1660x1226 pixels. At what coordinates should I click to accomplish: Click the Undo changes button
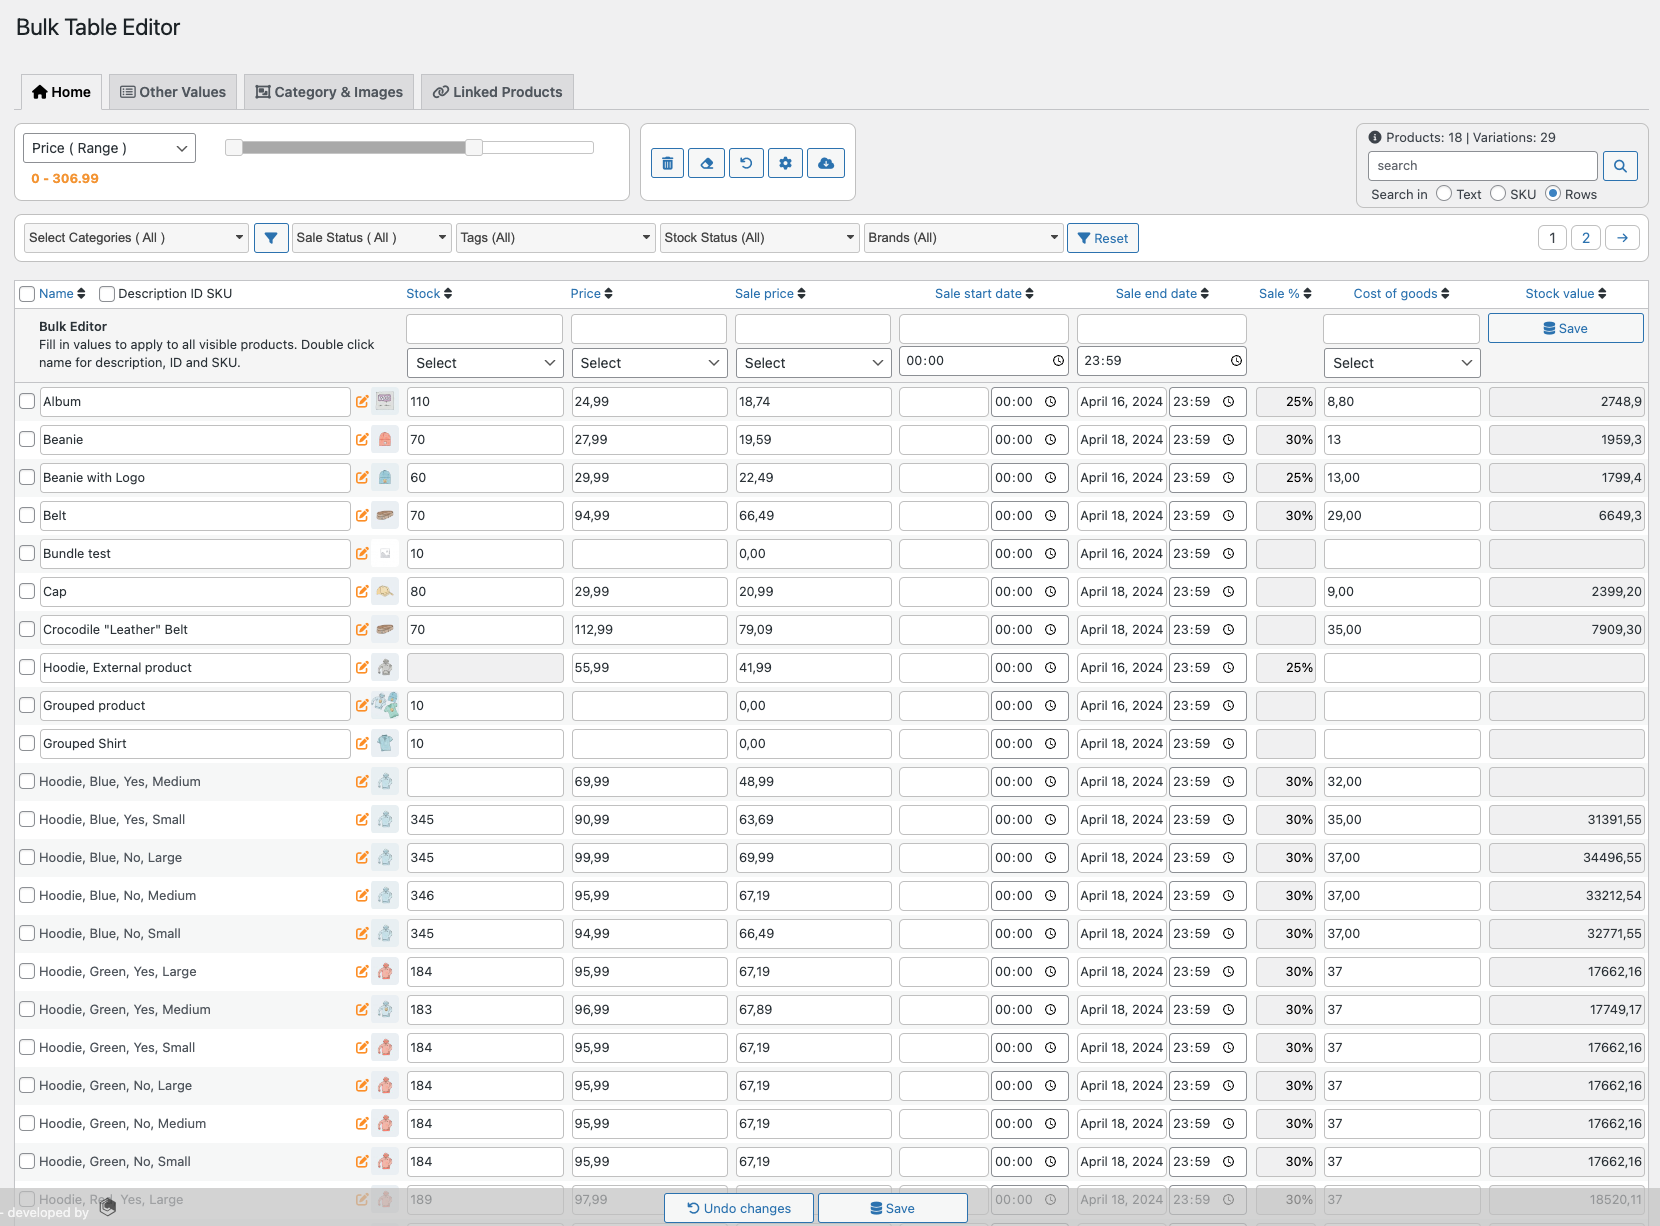[x=738, y=1207]
